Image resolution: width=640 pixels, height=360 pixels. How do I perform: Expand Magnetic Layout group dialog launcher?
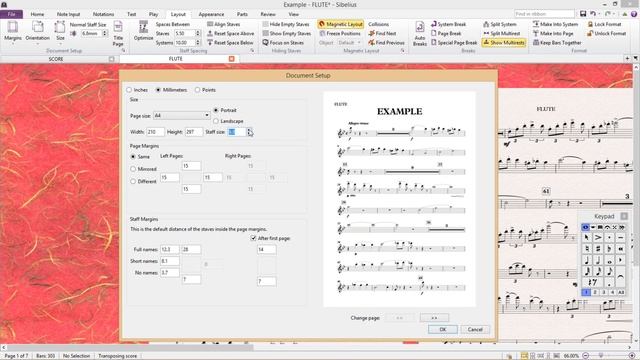402,51
